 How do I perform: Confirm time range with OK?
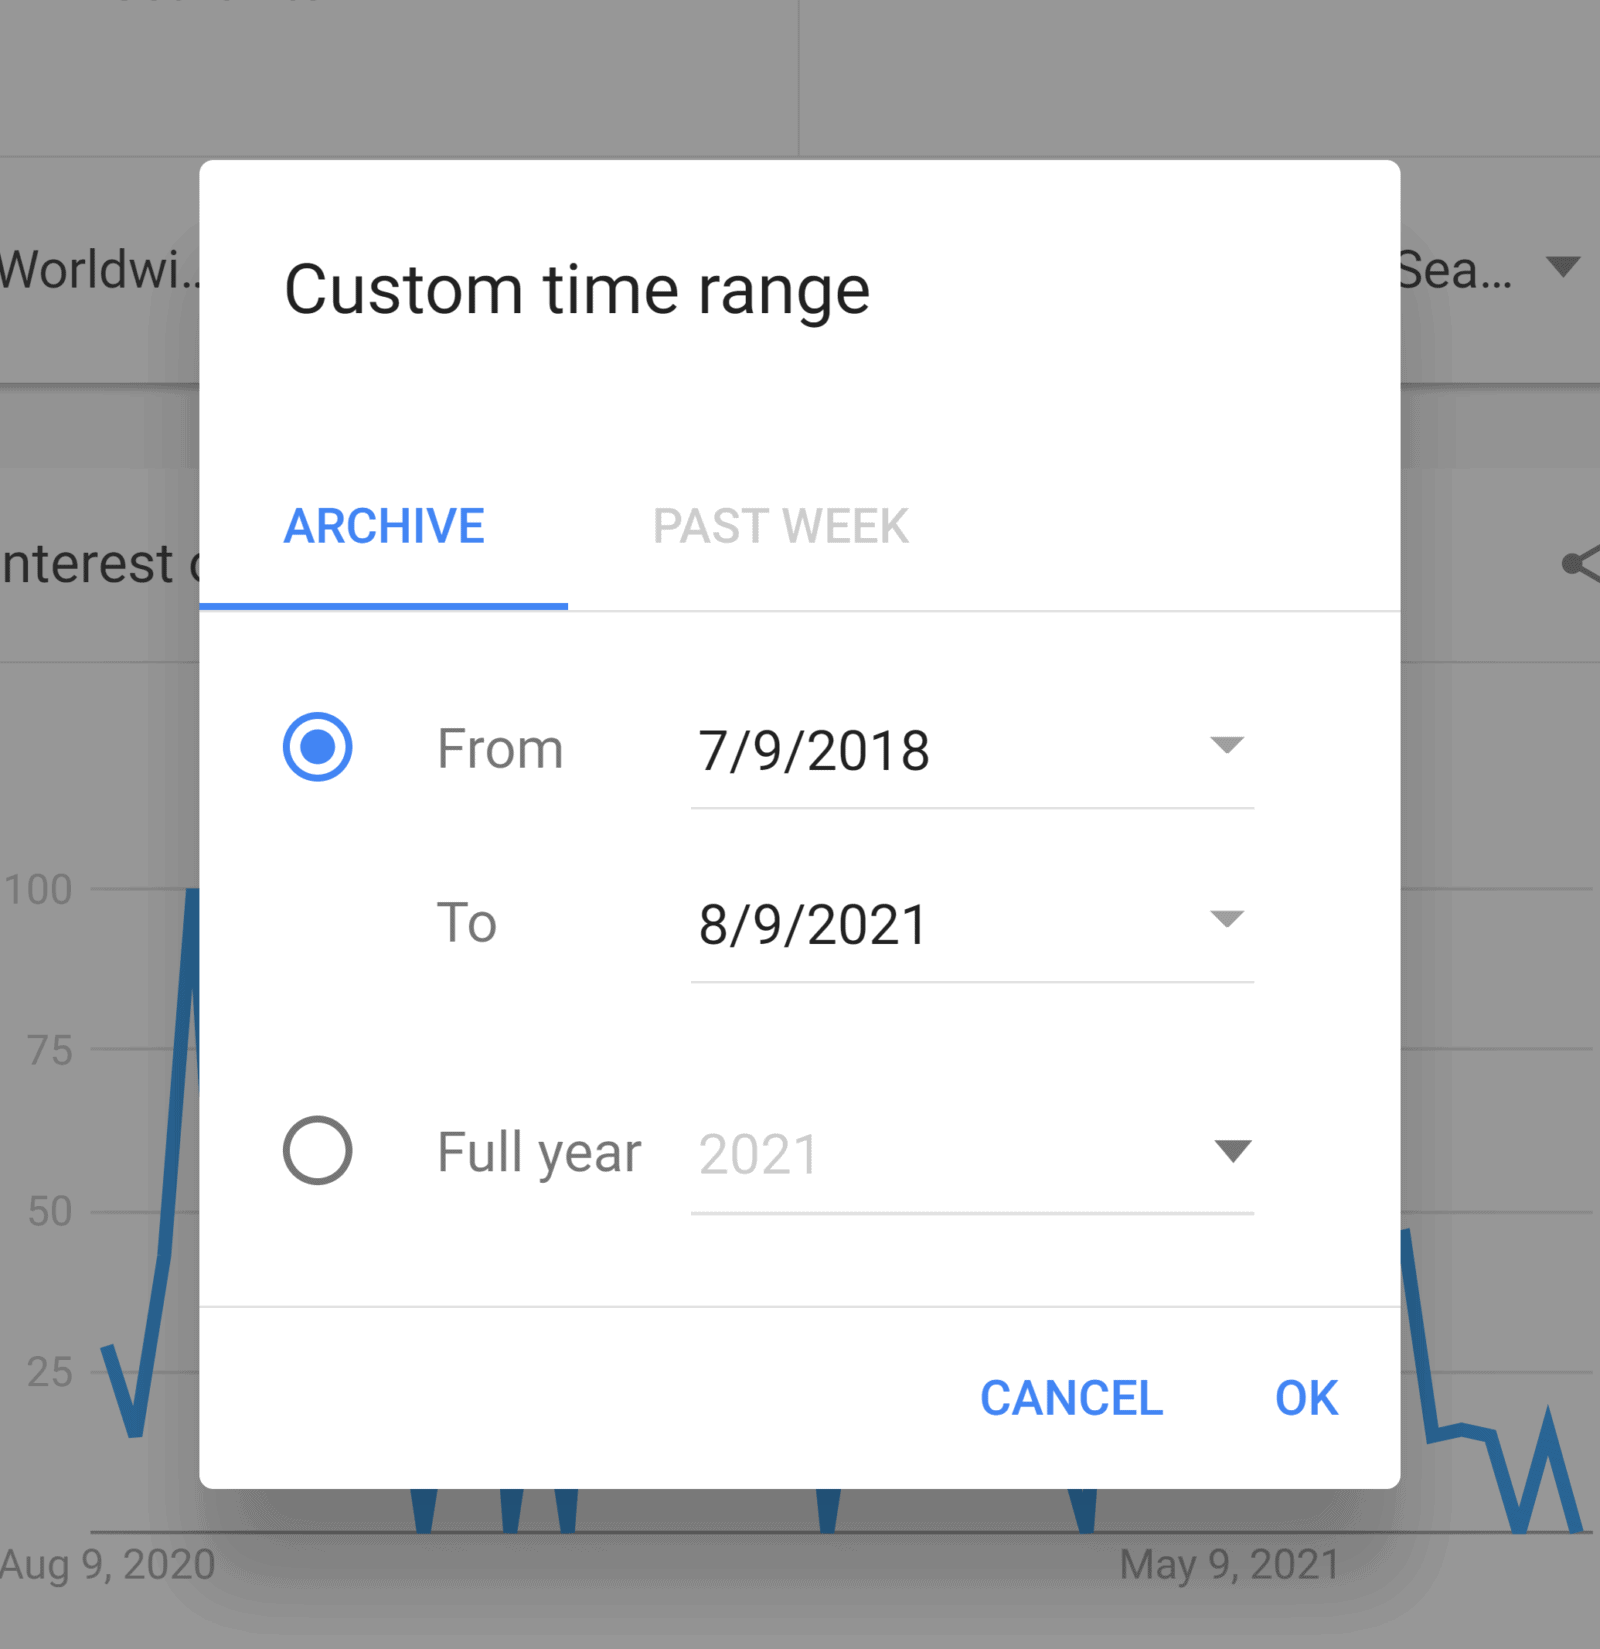[x=1305, y=1398]
